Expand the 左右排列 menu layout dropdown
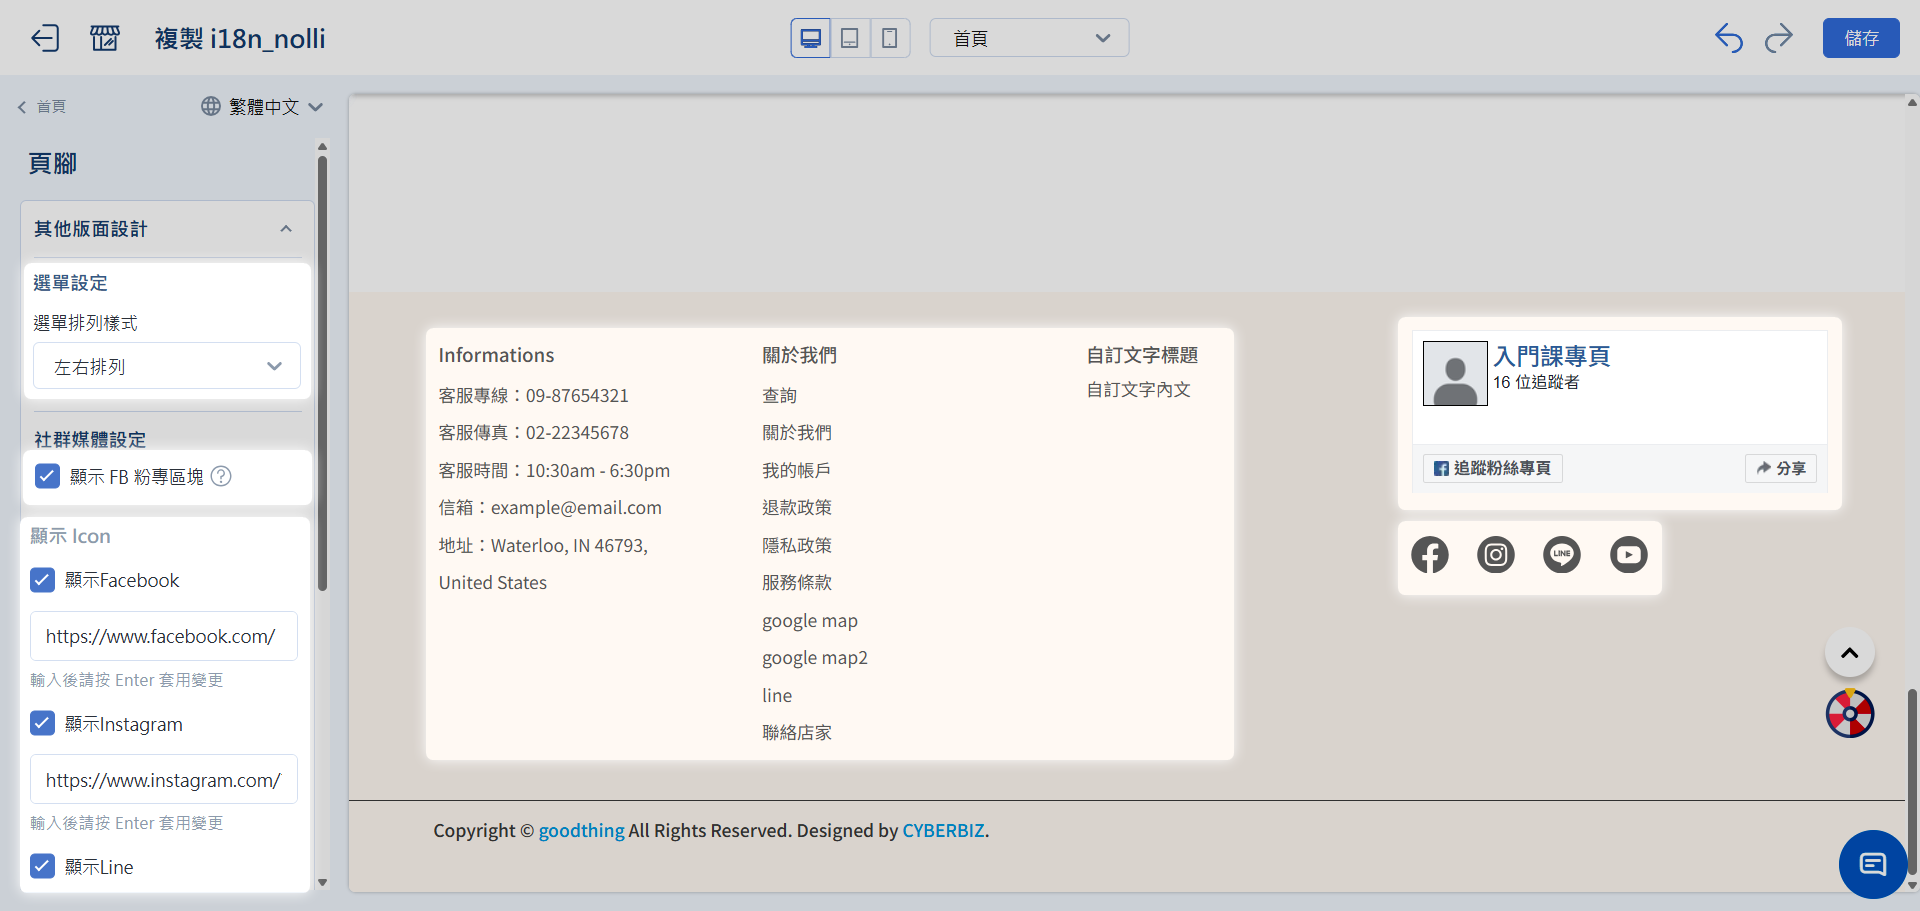 coord(167,366)
